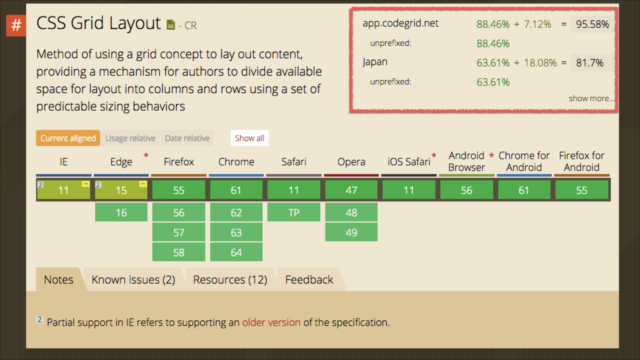The height and width of the screenshot is (360, 640).
Task: Select the Safari TP version cell
Action: (x=293, y=213)
